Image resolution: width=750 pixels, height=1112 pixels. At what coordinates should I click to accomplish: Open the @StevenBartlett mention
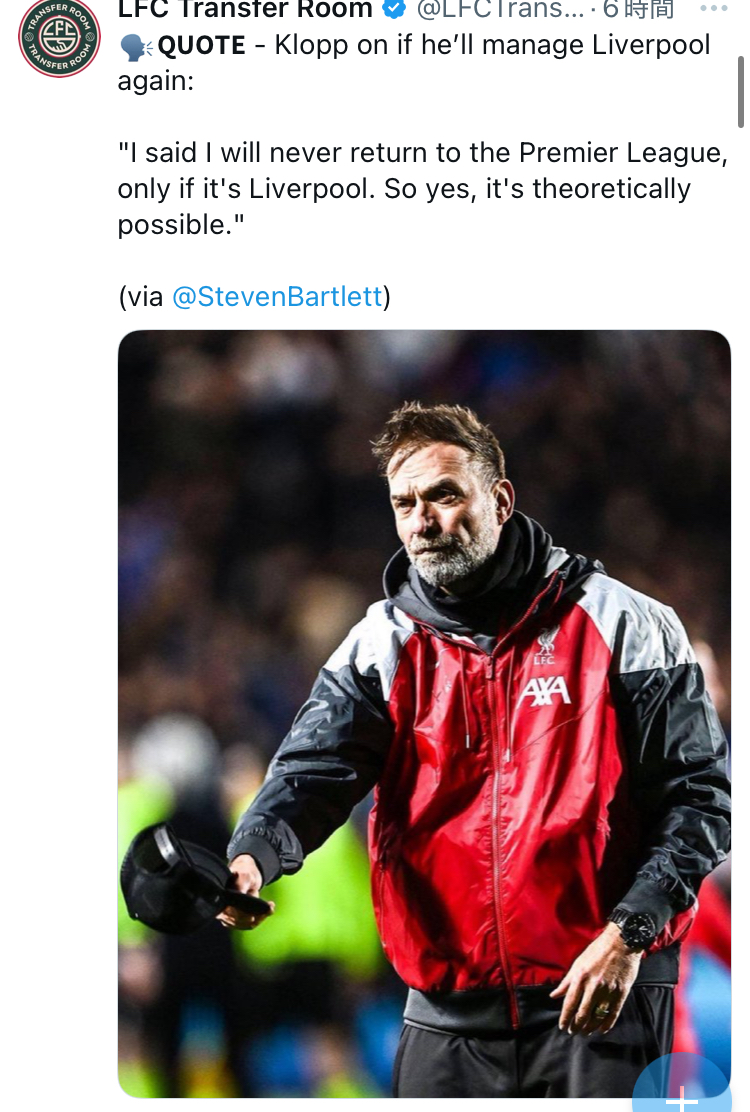coord(277,297)
